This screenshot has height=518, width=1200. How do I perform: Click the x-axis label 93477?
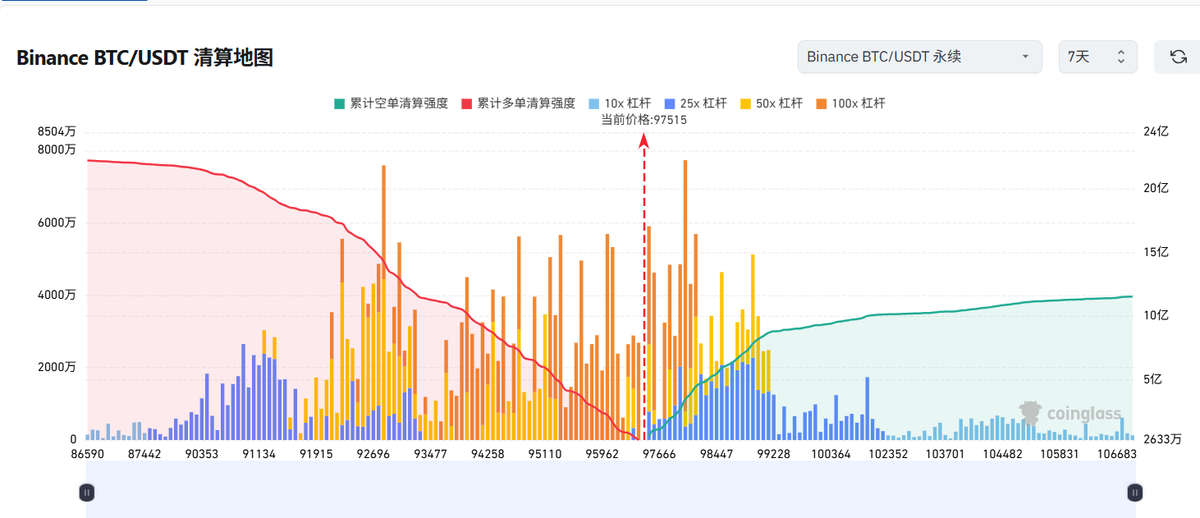pos(430,453)
